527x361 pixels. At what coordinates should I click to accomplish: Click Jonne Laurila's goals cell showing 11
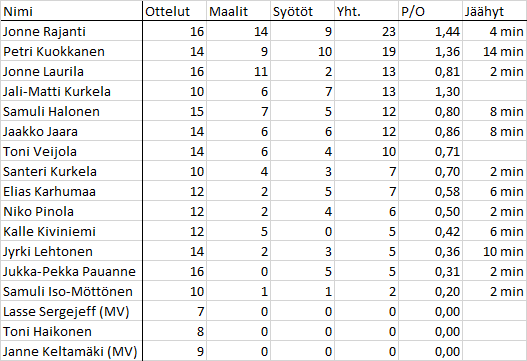238,71
